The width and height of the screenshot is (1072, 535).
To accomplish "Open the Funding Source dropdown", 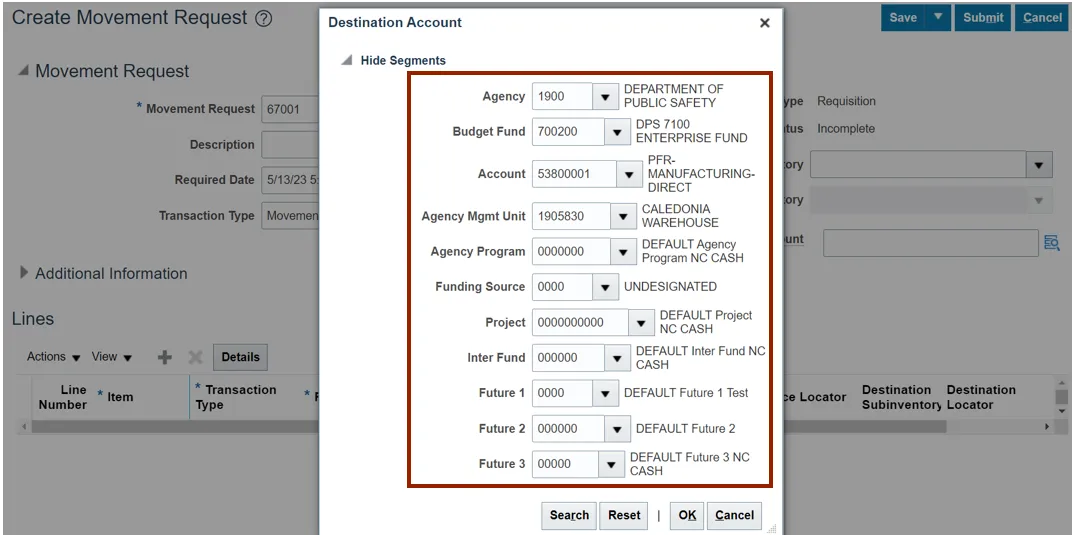I will pyautogui.click(x=605, y=287).
